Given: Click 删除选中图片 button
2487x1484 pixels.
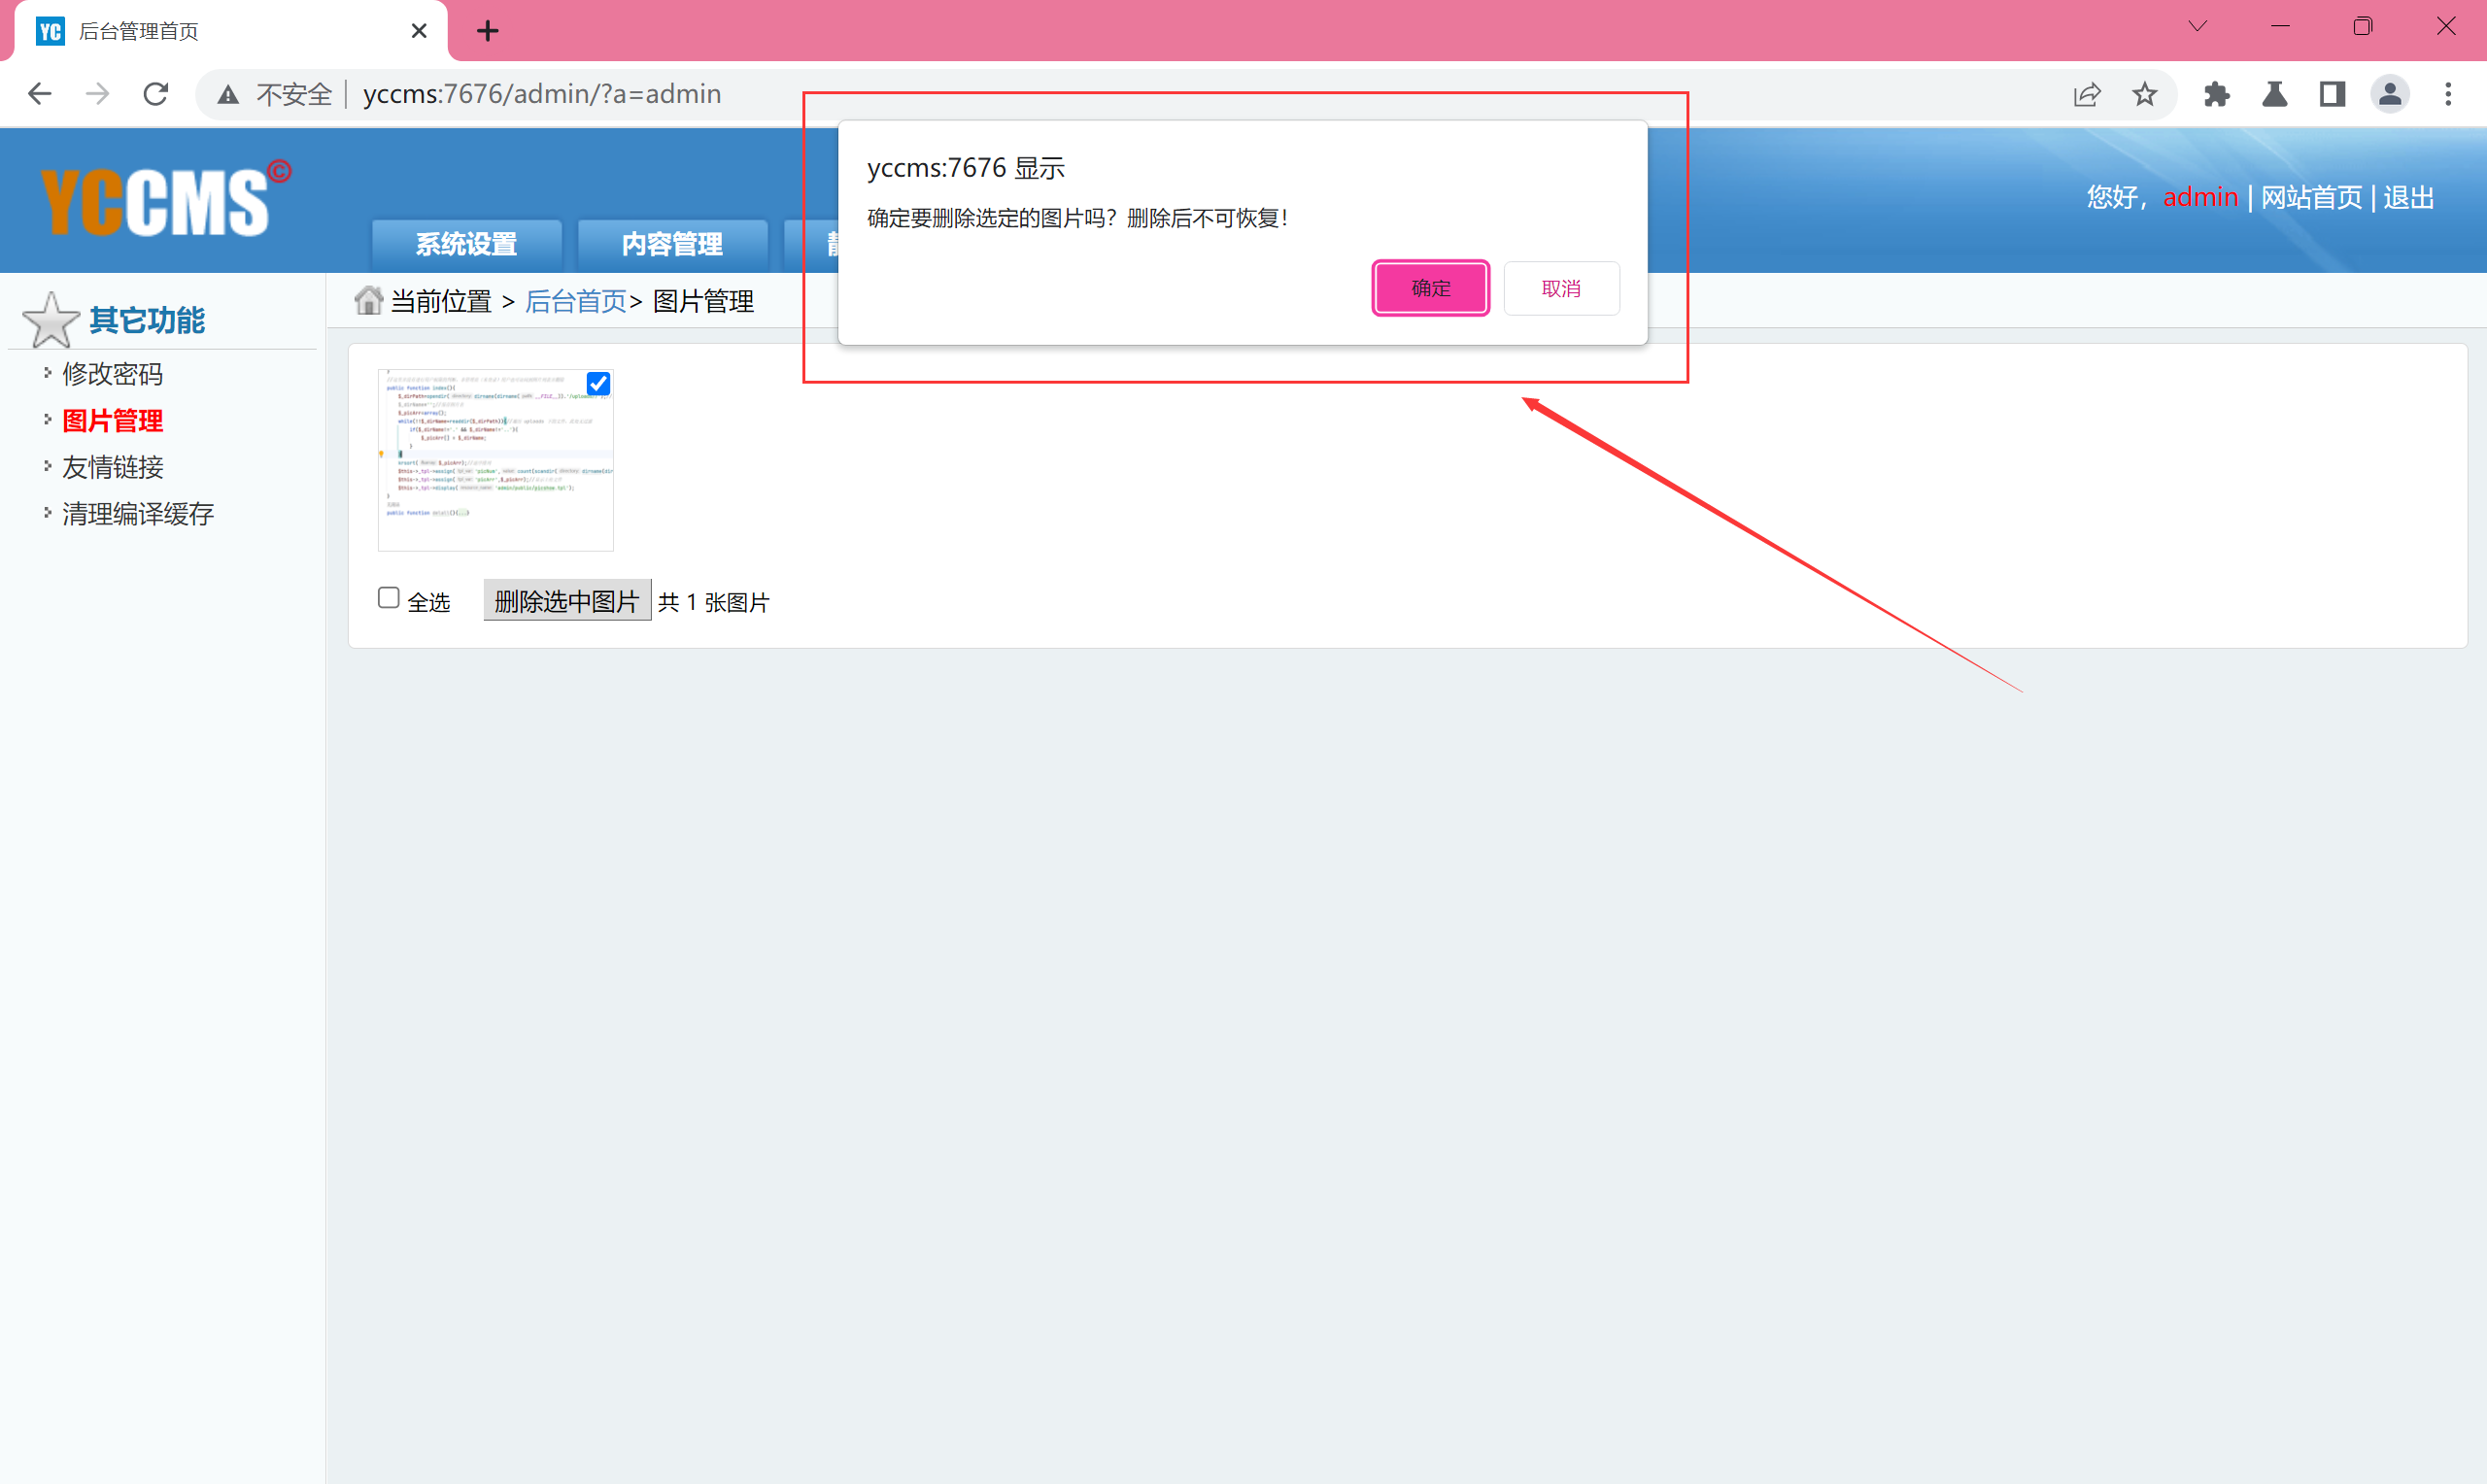Looking at the screenshot, I should (x=566, y=601).
